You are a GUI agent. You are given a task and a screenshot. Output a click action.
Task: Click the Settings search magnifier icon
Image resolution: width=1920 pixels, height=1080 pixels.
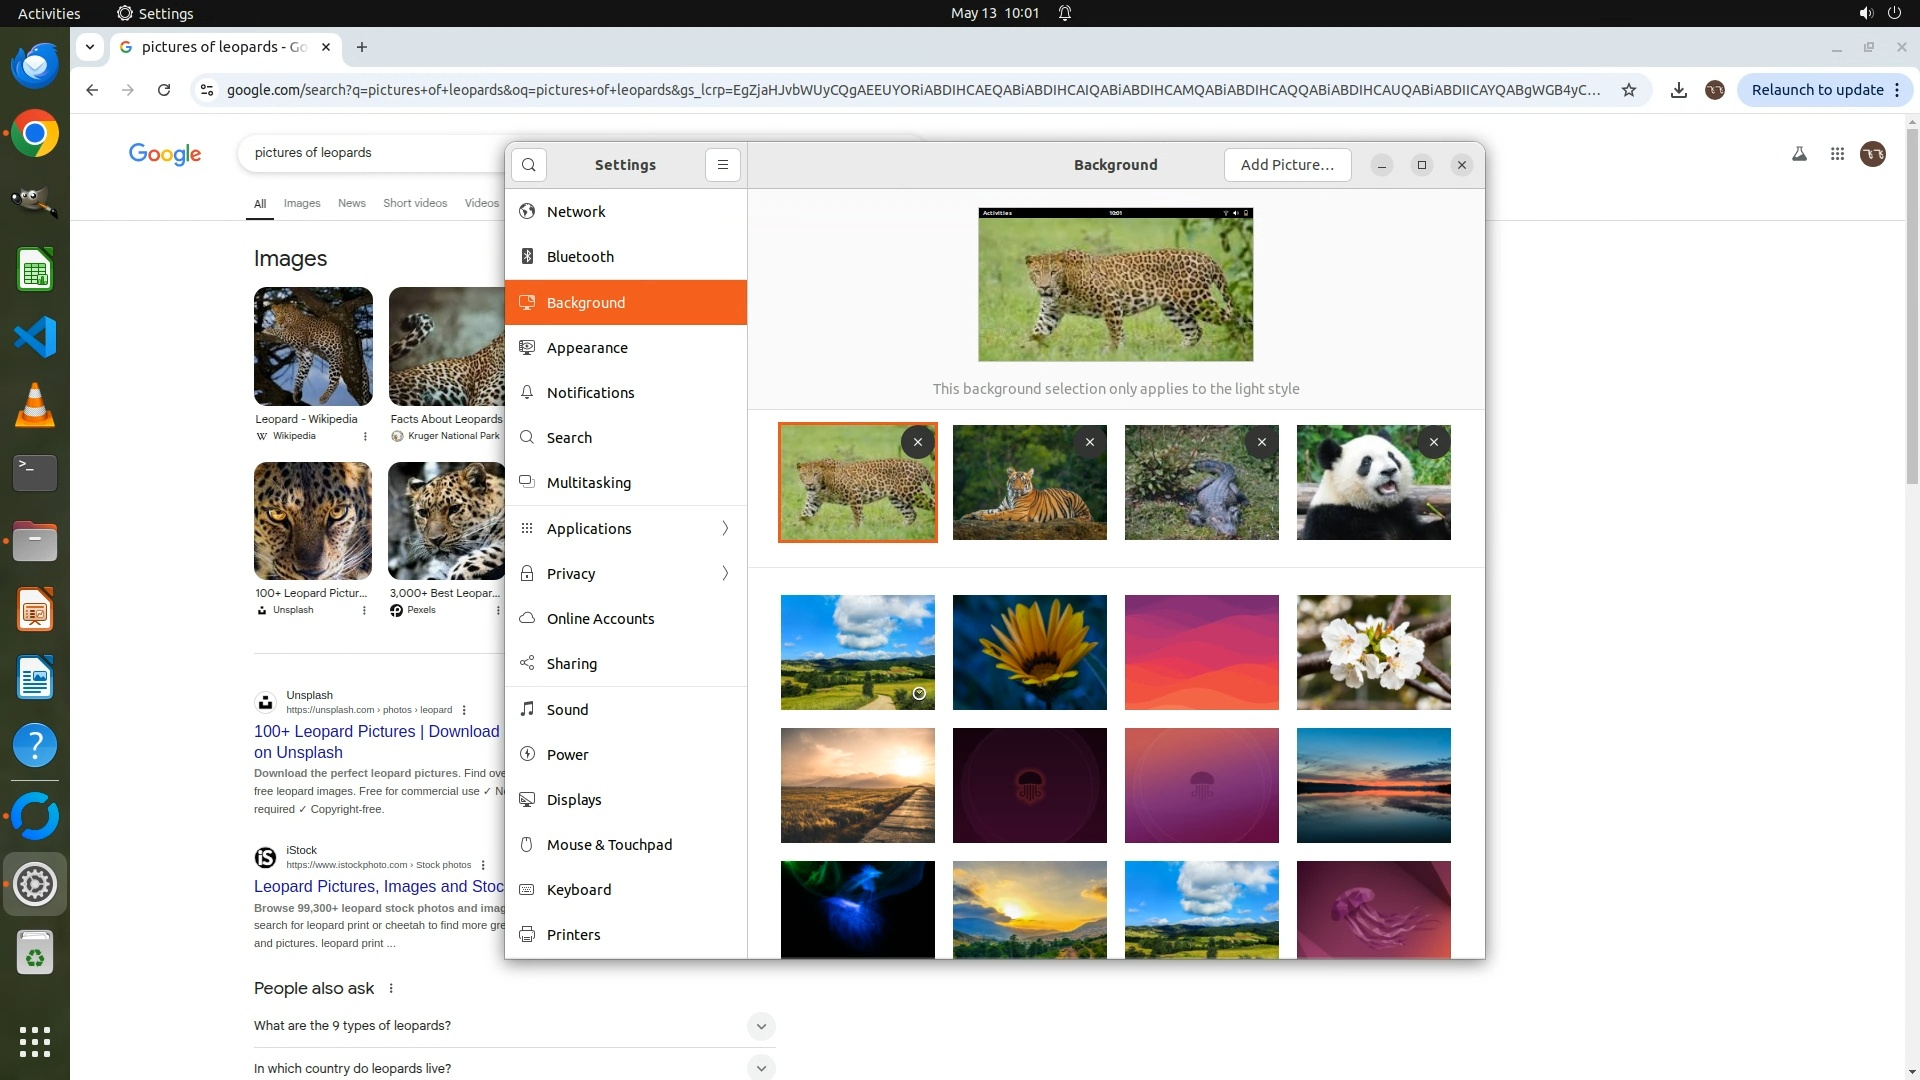(529, 165)
